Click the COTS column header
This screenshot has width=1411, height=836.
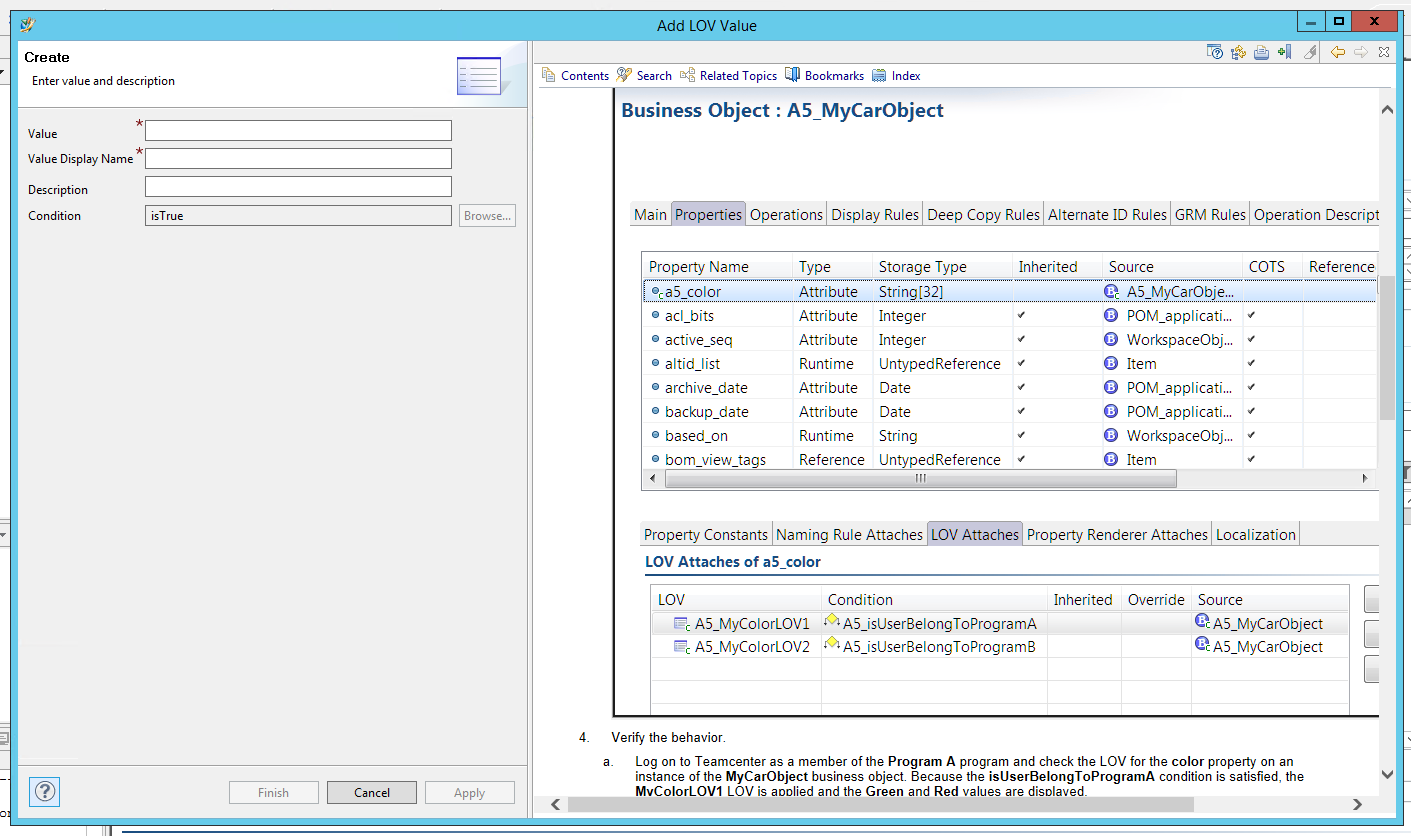click(x=1272, y=266)
